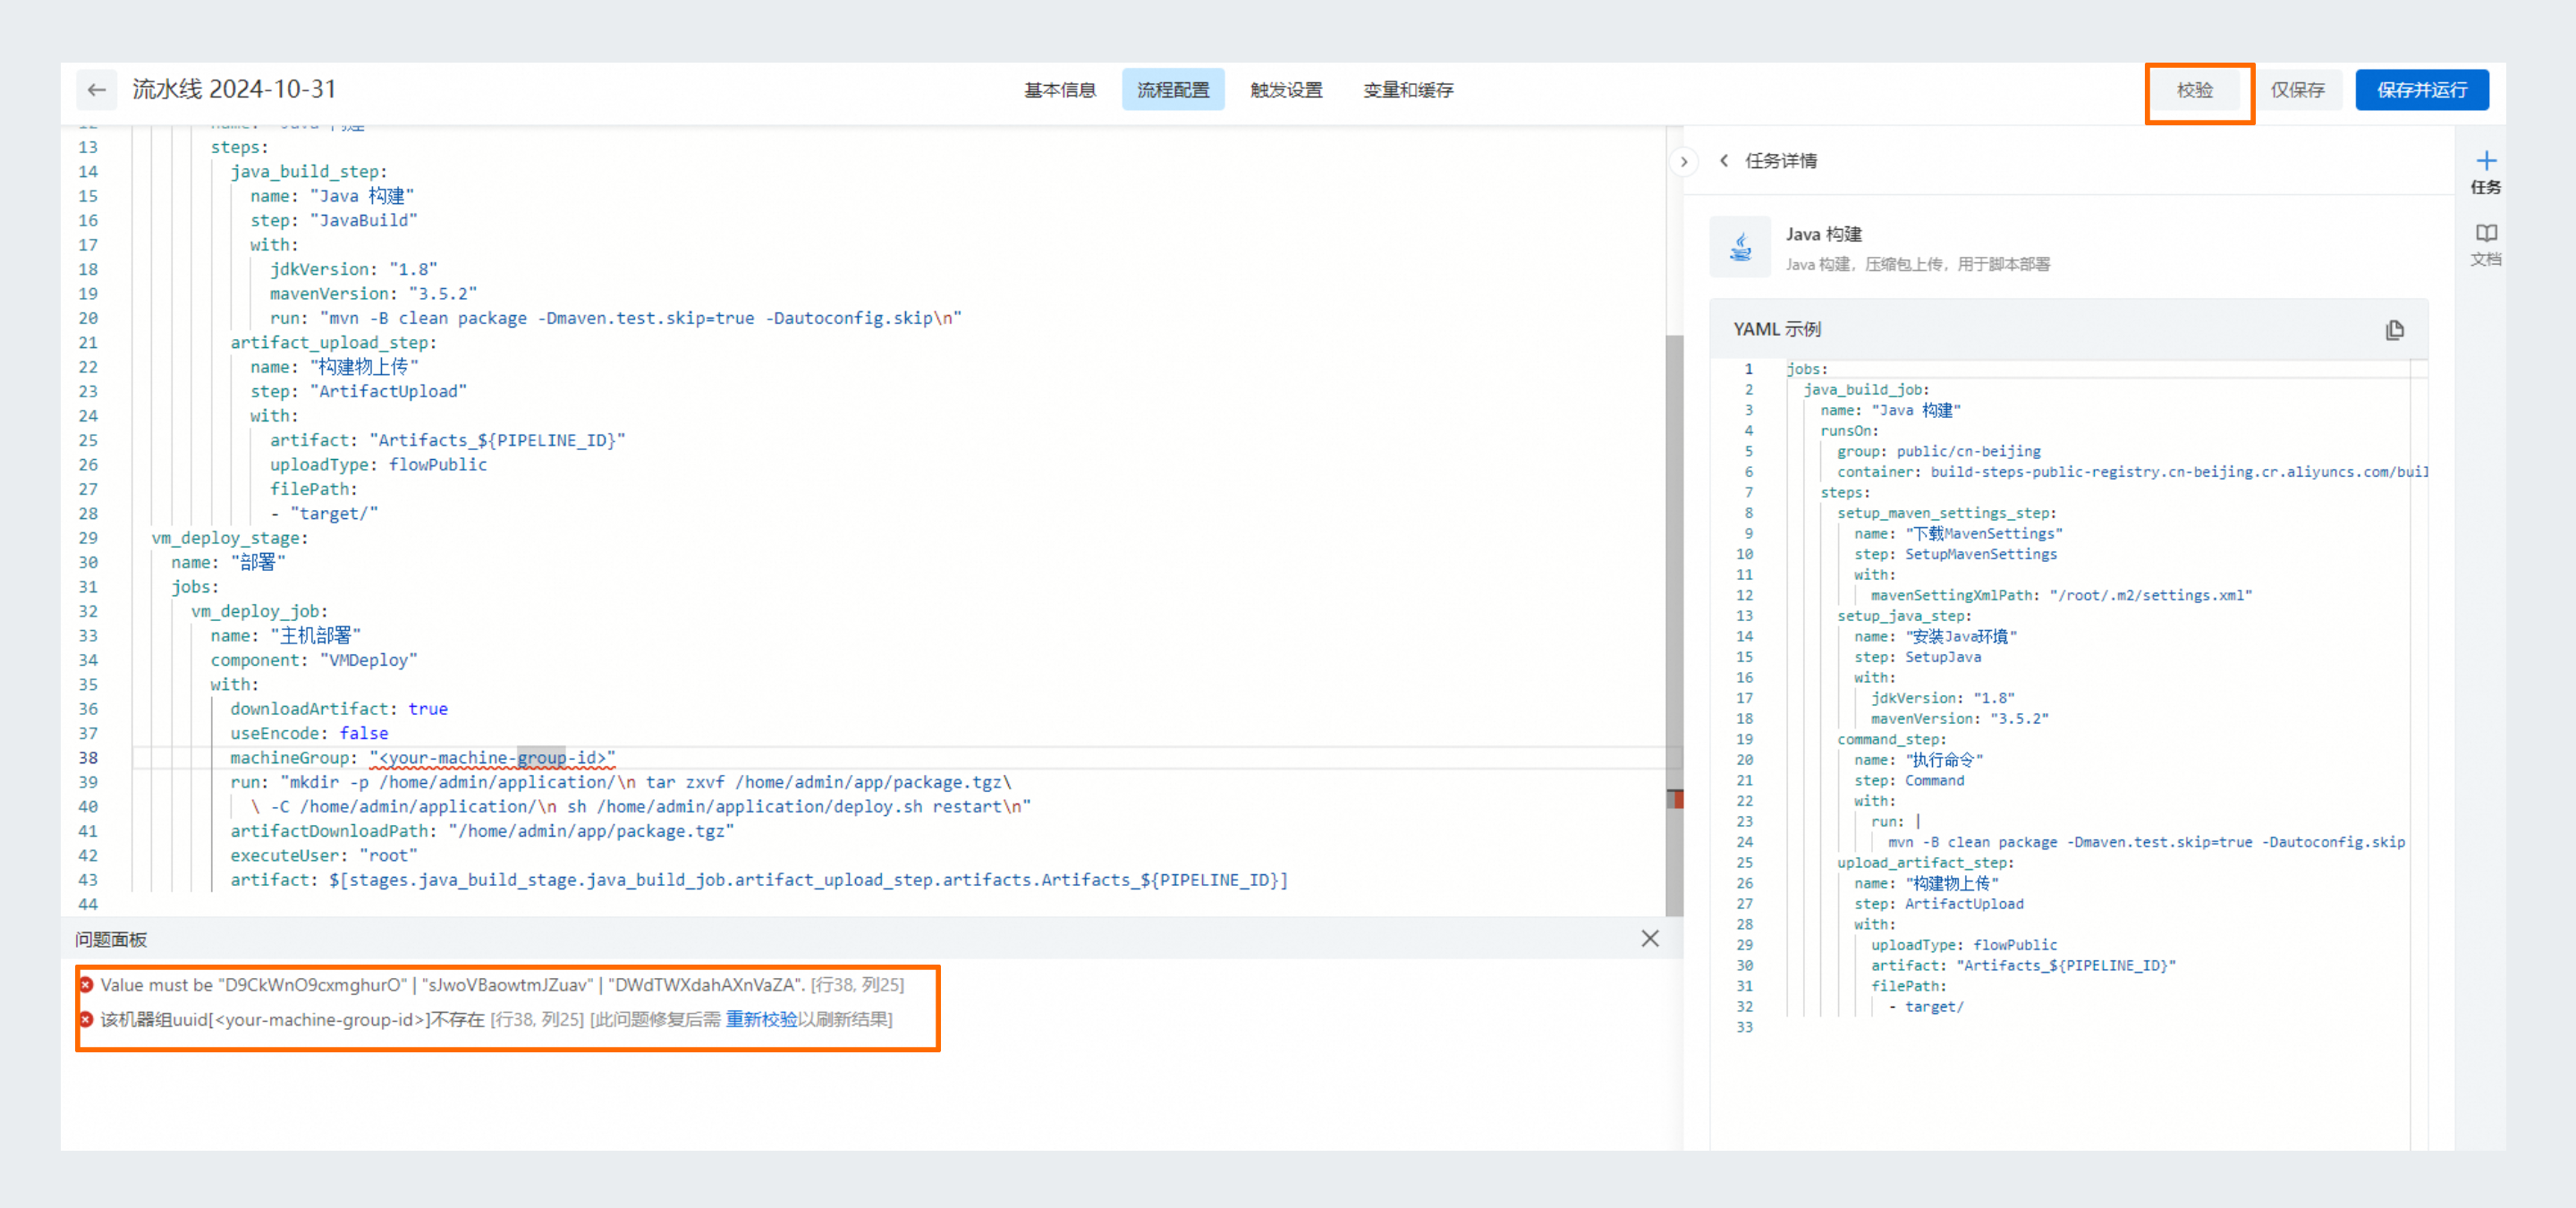Click the artifactDownloadPath line in editor
Screen dimensions: 2576x1208
(x=482, y=831)
